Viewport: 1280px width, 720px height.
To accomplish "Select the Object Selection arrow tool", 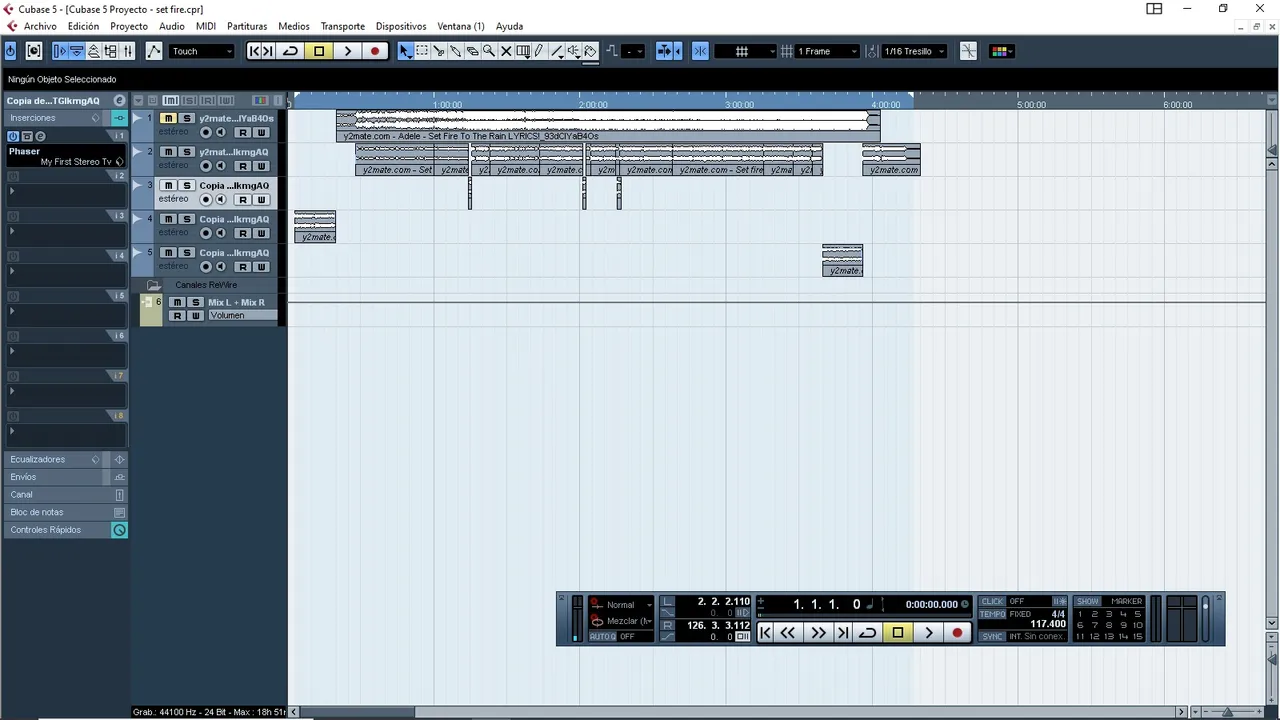I will tap(405, 51).
